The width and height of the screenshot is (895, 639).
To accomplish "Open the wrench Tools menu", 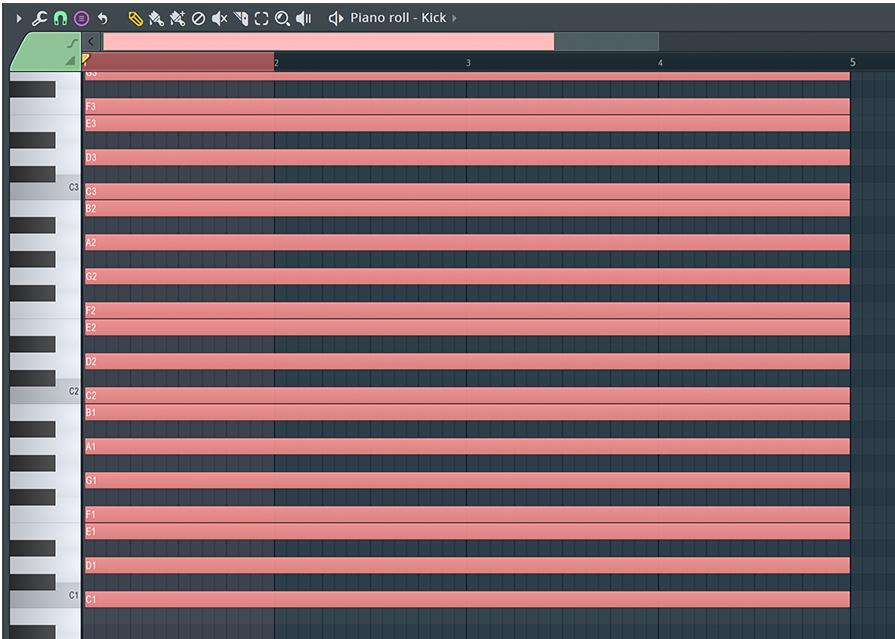I will pos(39,19).
